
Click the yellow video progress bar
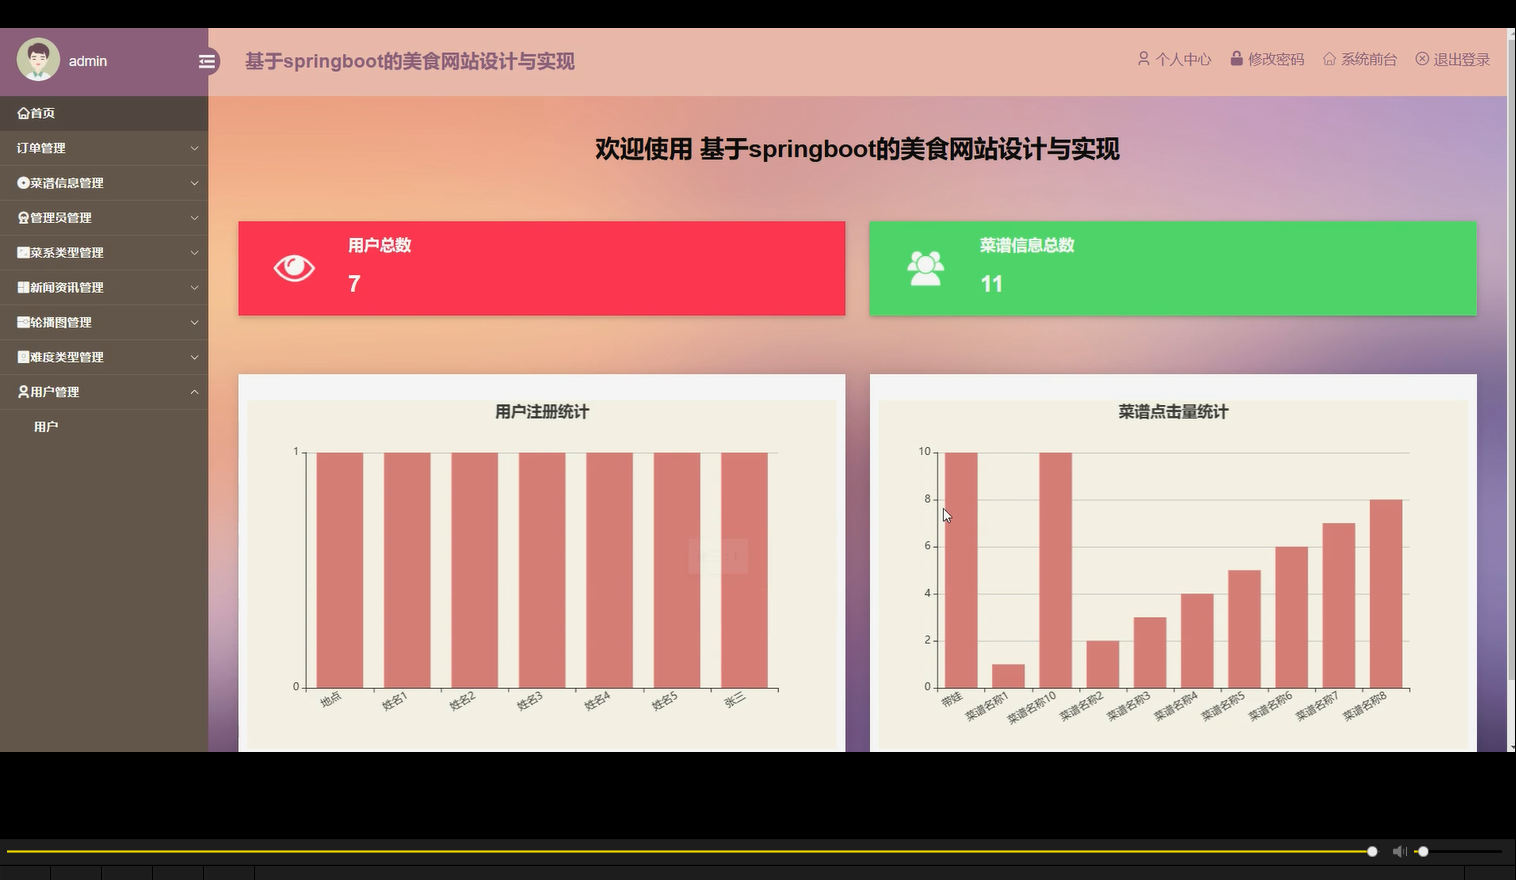pyautogui.click(x=687, y=851)
